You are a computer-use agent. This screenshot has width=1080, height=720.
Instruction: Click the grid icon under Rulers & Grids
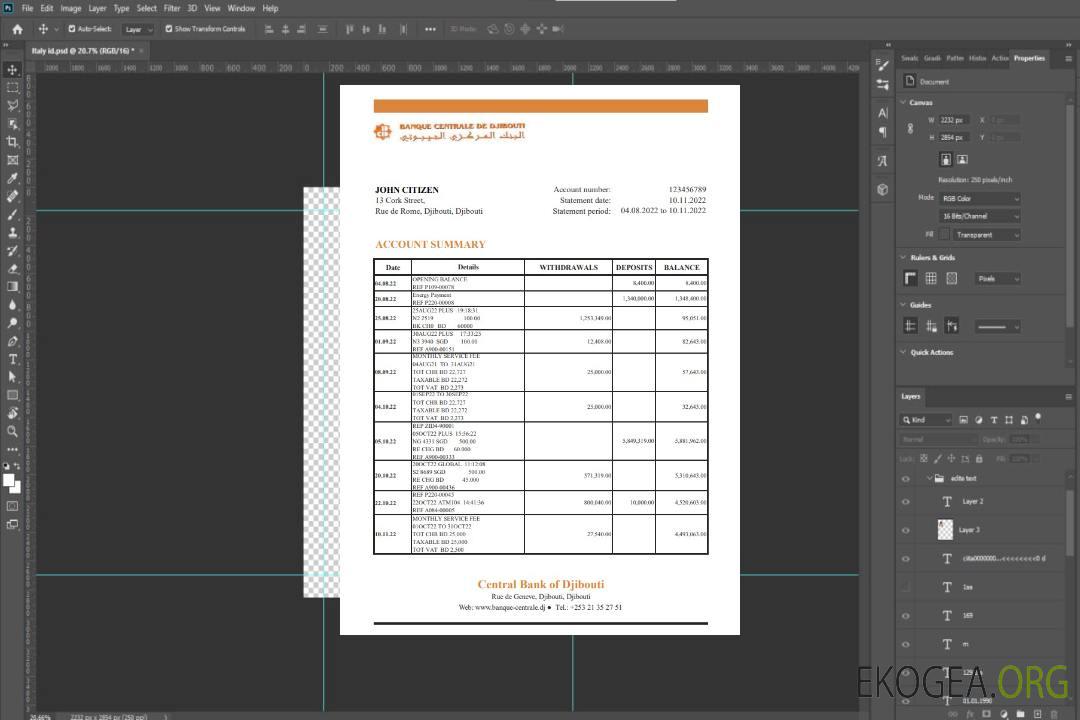click(930, 278)
